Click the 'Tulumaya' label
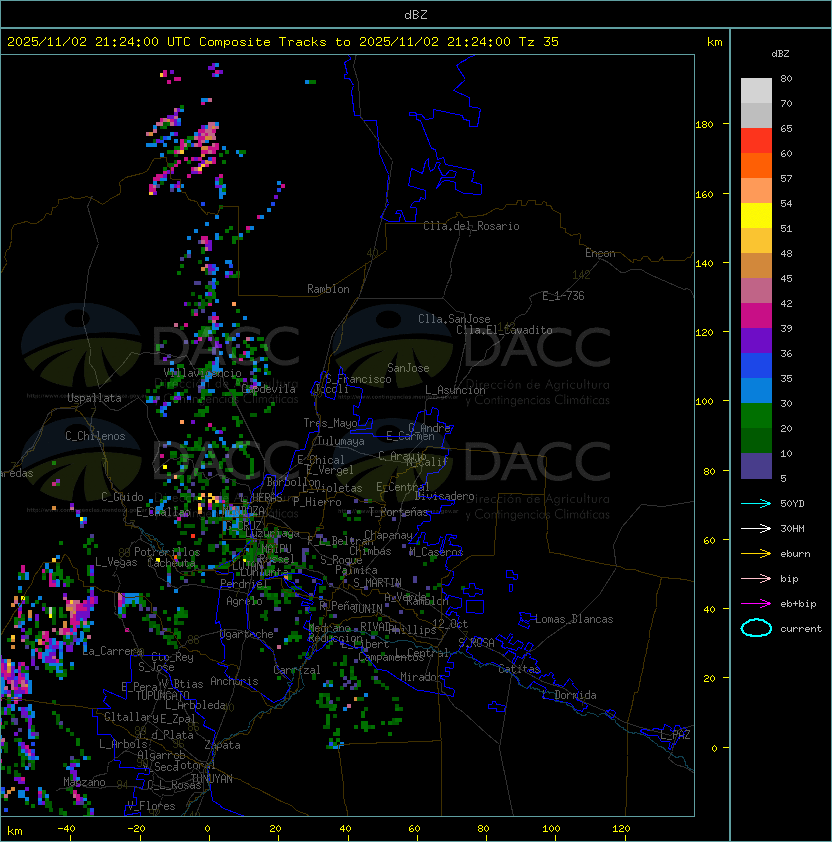This screenshot has height=842, width=832. (x=341, y=441)
